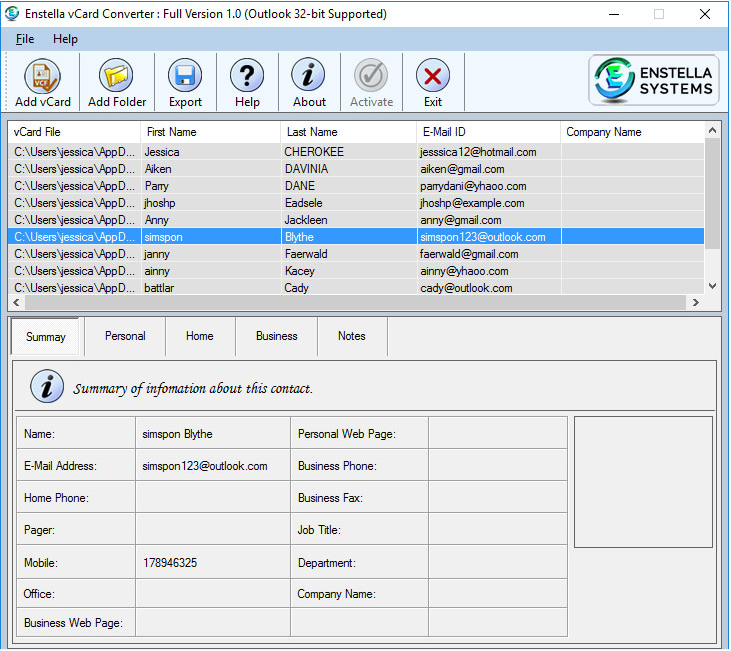
Task: Click the Department label
Action: (x=327, y=563)
